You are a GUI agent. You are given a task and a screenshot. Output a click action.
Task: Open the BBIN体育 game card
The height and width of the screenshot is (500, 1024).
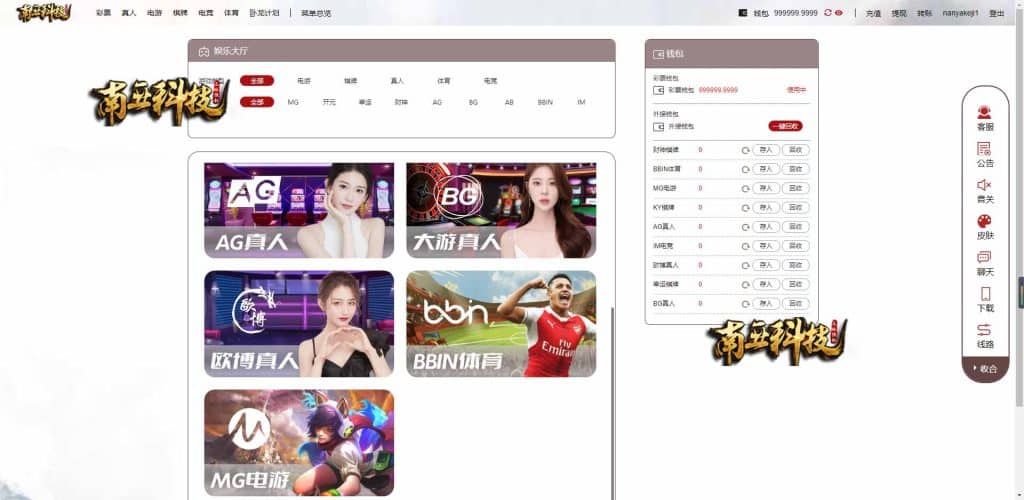tap(501, 324)
